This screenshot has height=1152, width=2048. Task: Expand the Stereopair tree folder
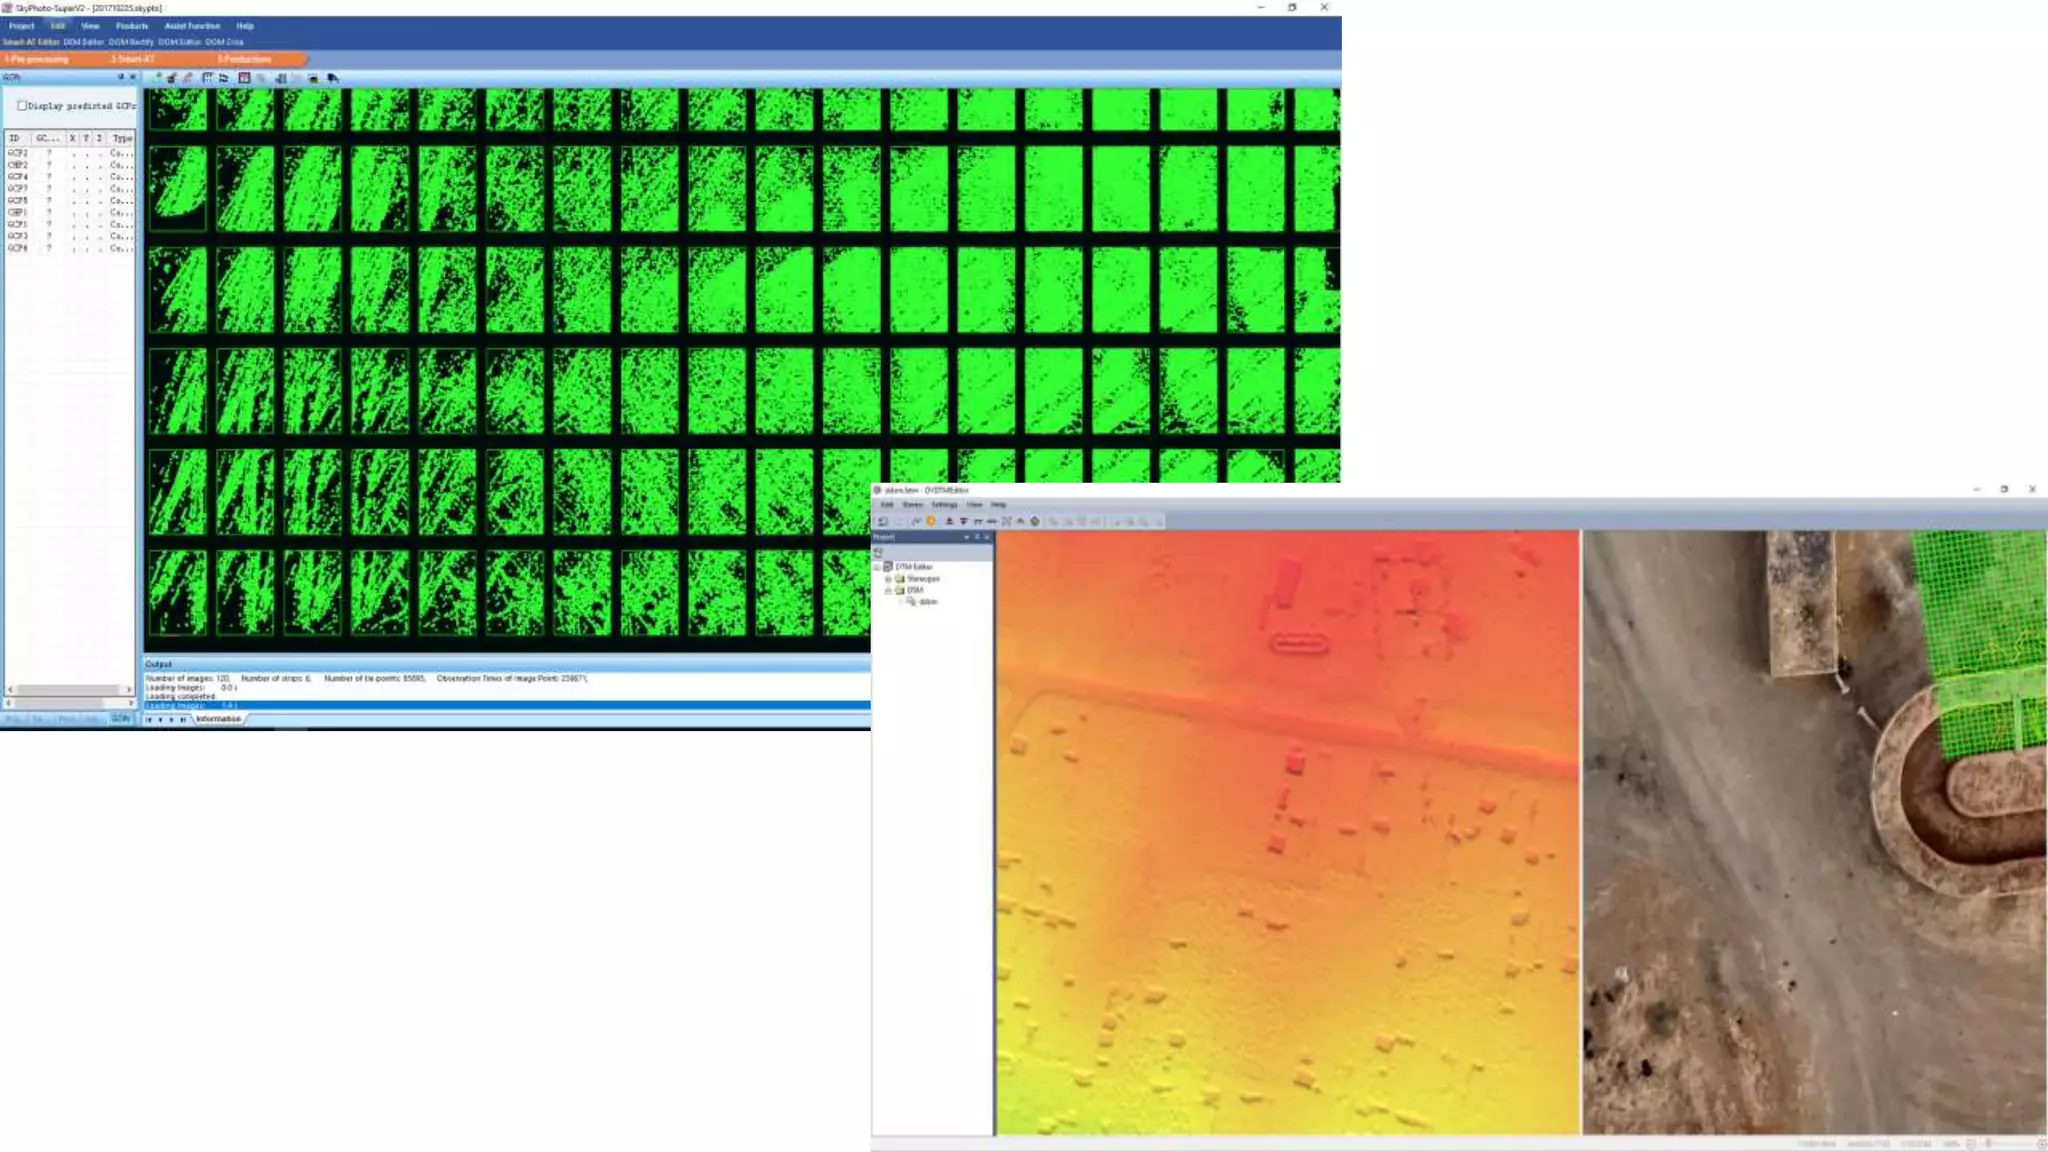tap(888, 579)
